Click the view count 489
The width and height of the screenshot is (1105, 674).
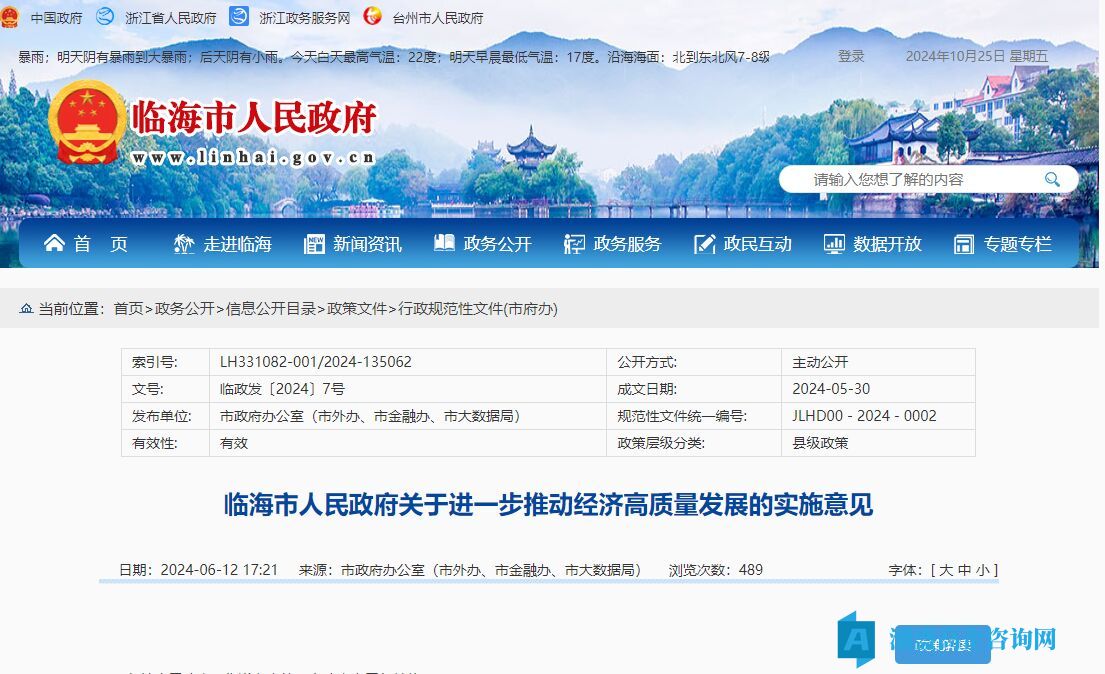tap(751, 570)
